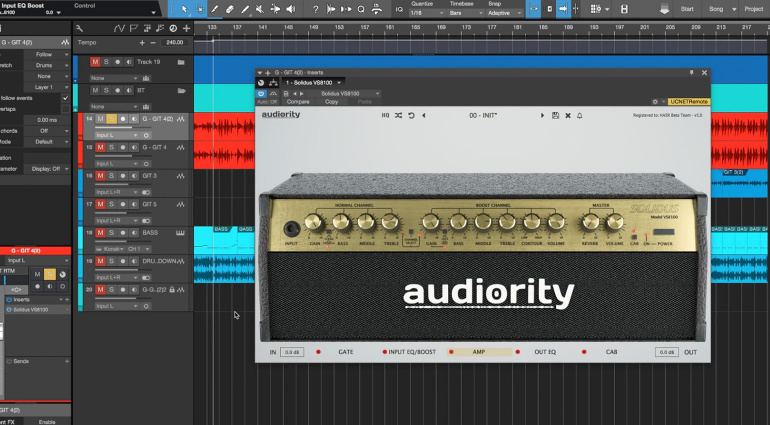Select the Arrow tool in toolbar

point(184,9)
